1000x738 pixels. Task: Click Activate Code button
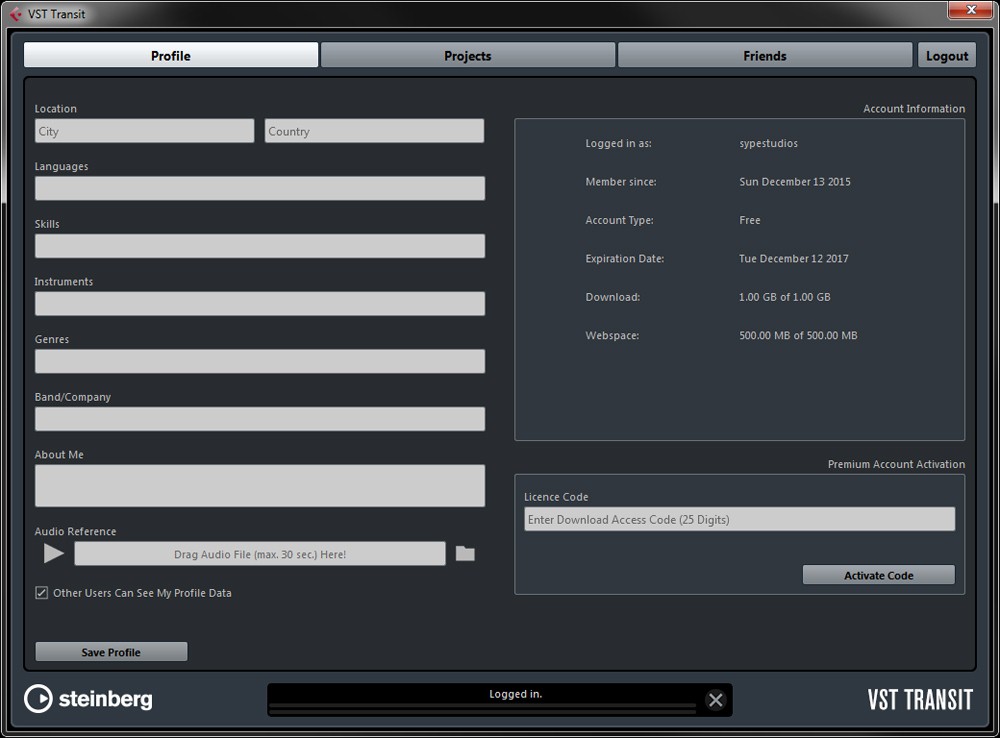[x=878, y=575]
